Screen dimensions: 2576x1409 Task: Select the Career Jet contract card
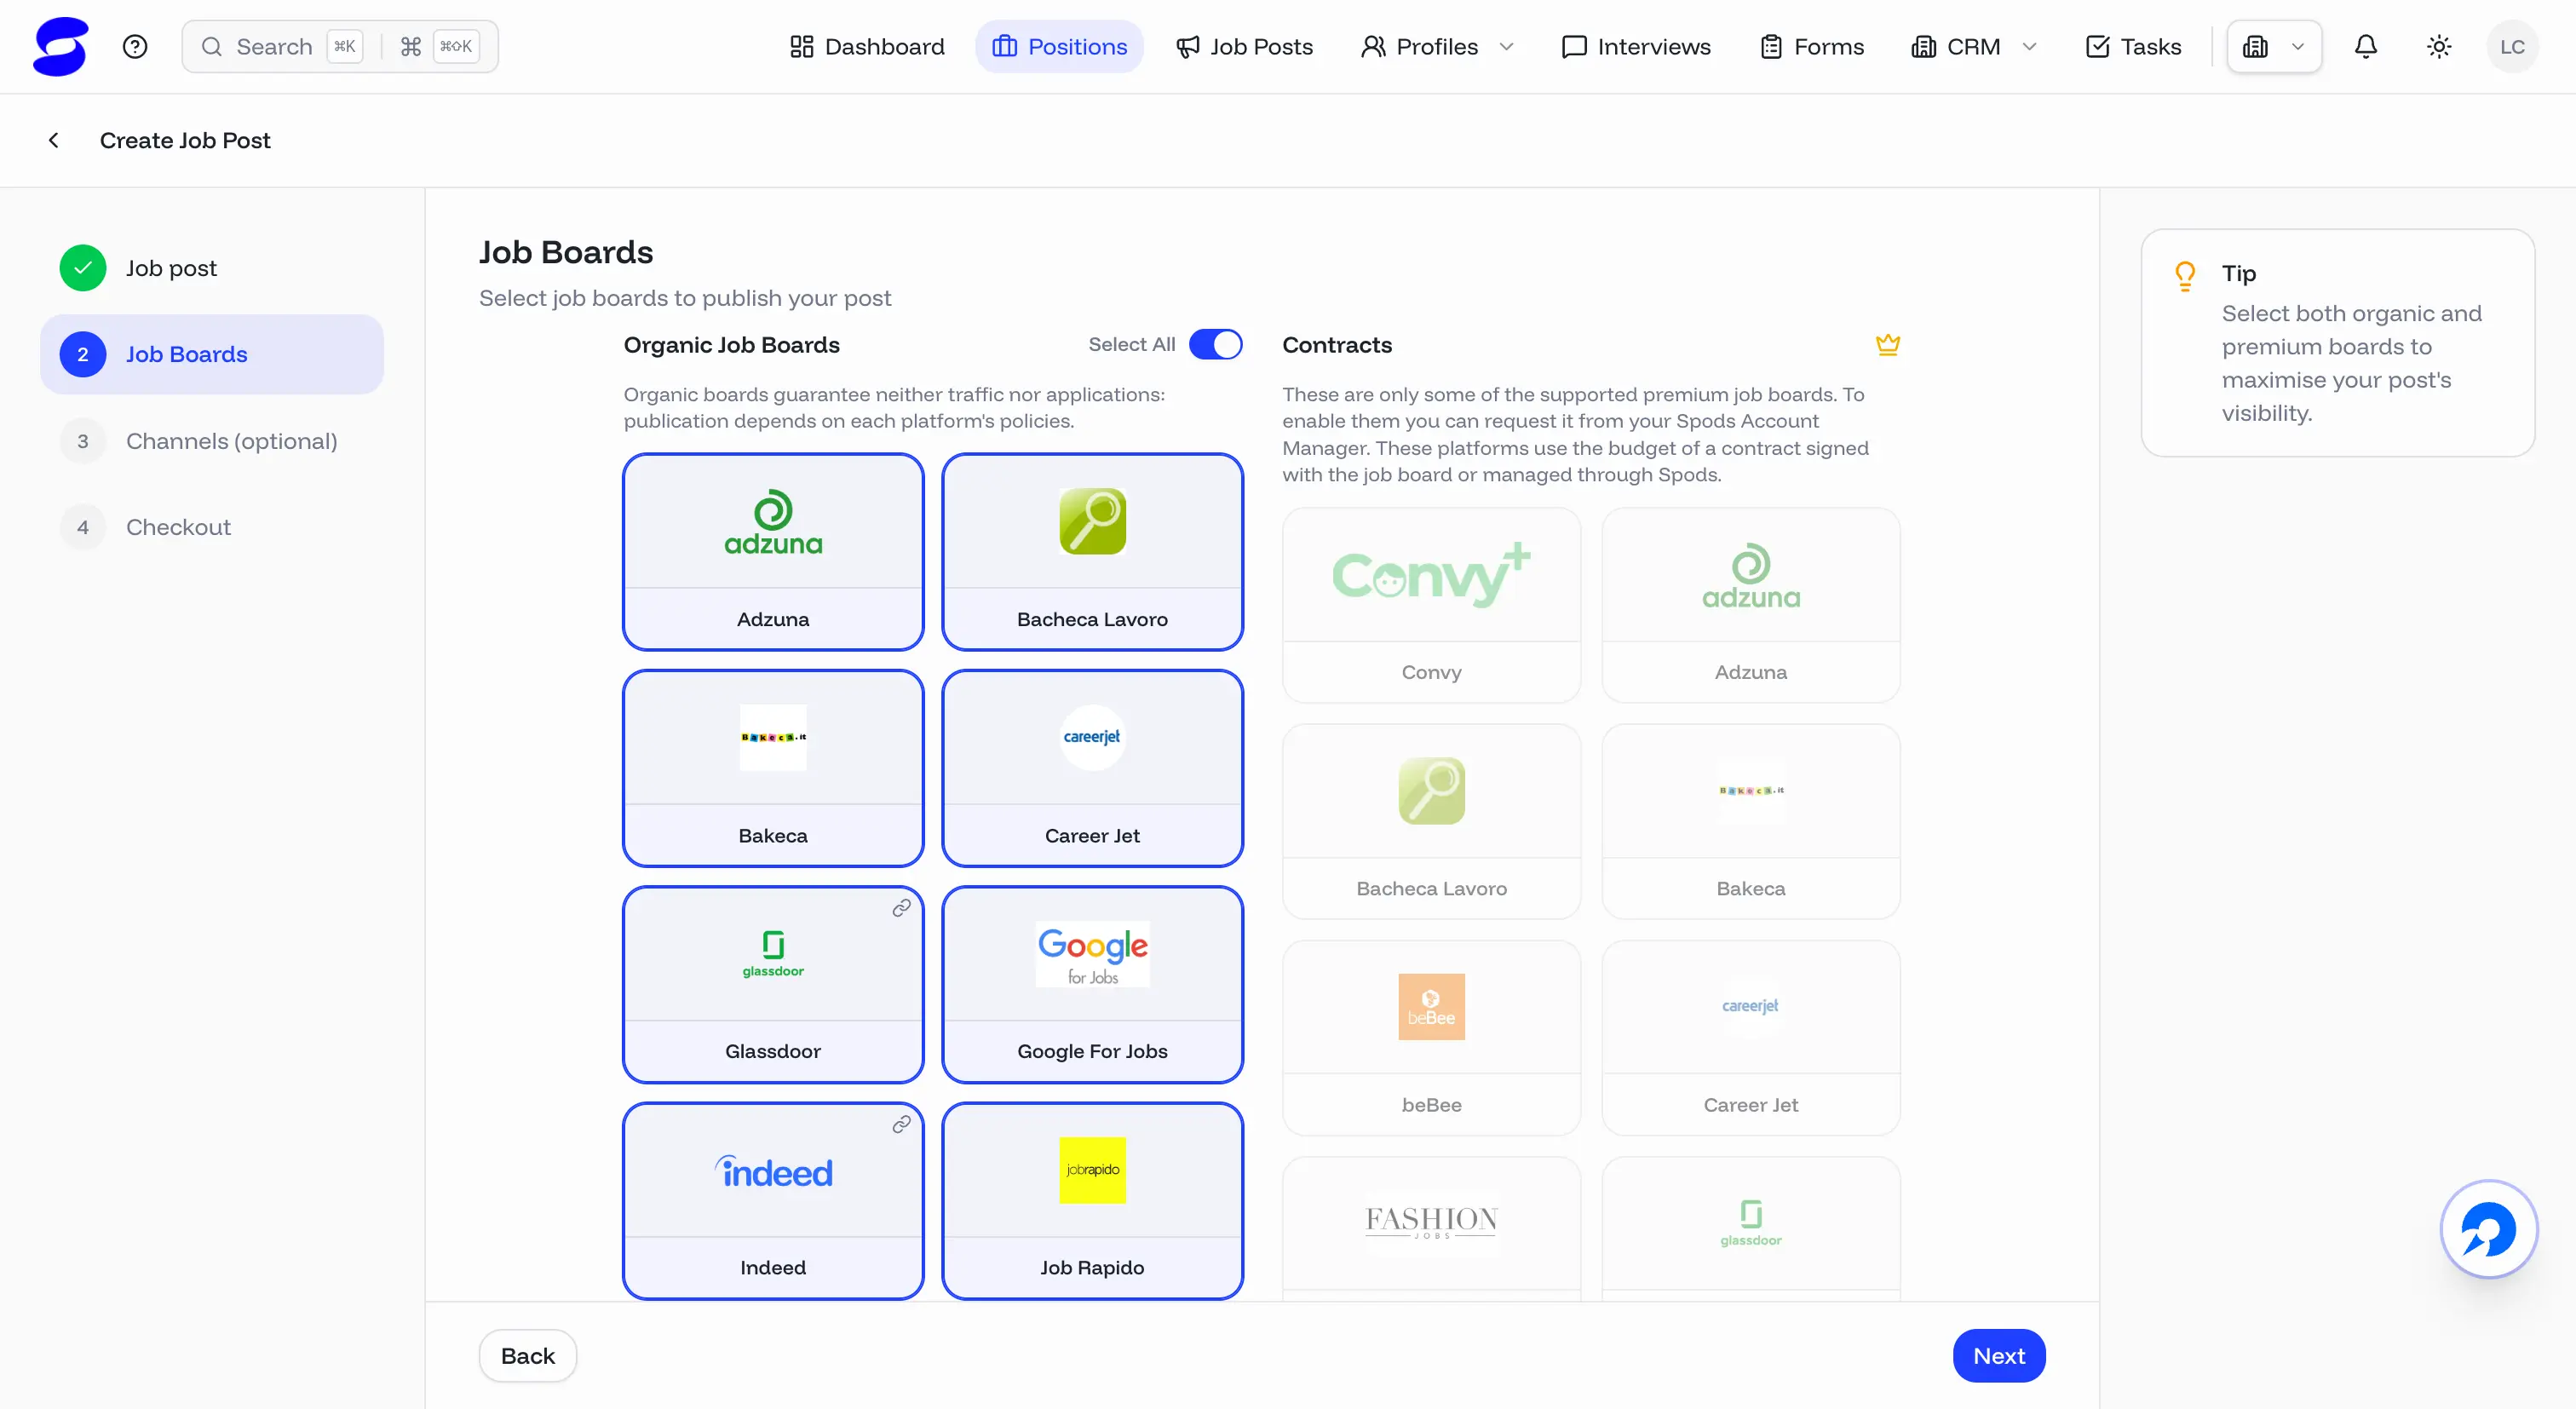[x=1750, y=1038]
